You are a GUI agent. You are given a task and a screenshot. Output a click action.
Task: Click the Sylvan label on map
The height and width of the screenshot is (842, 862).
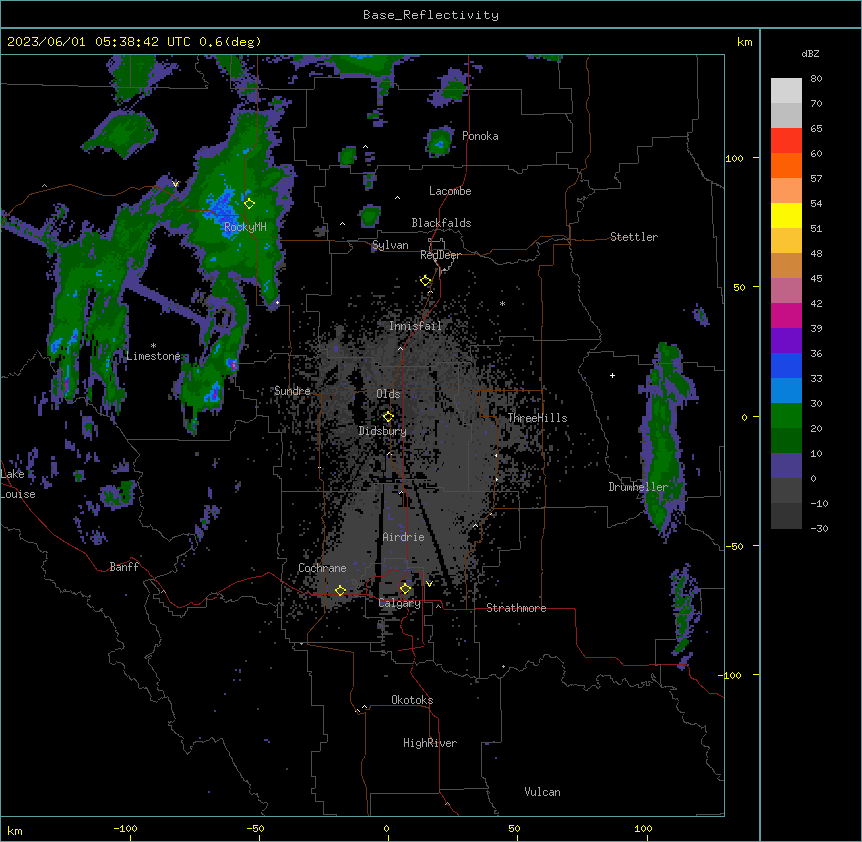tap(390, 245)
